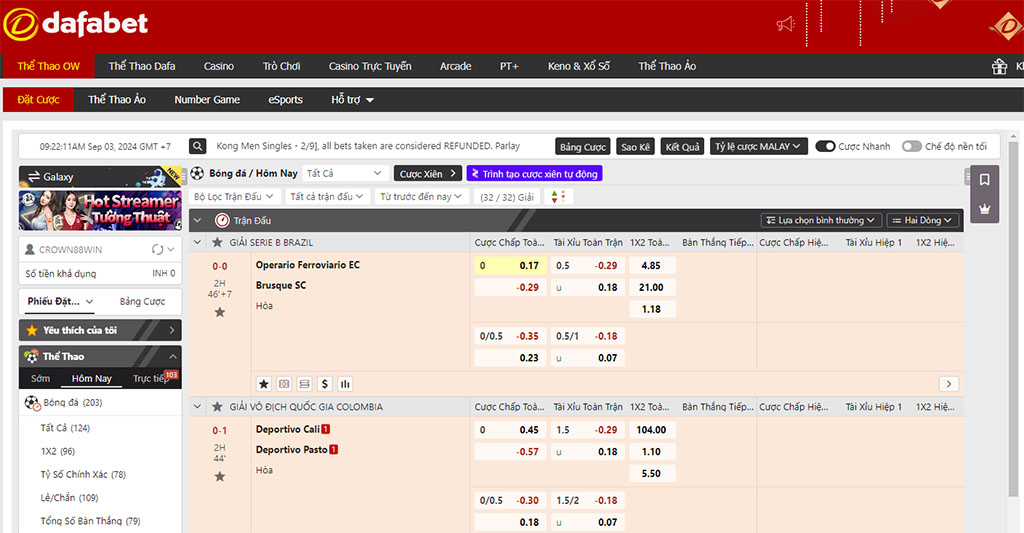This screenshot has width=1024, height=533.
Task: Click the refresh balance icon beside CROWN88WIN
Action: click(157, 249)
